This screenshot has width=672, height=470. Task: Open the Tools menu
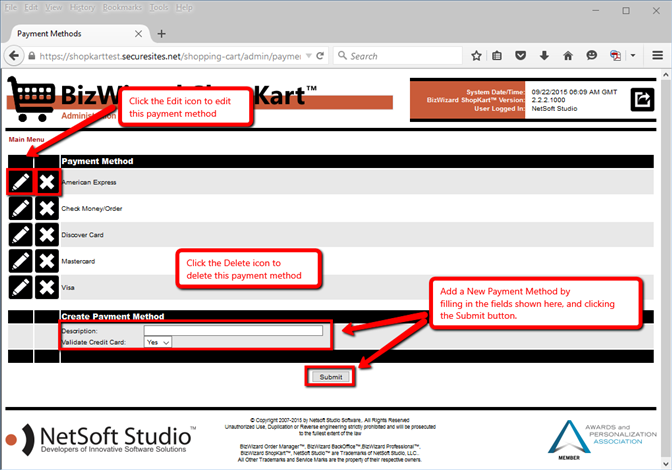[x=159, y=8]
